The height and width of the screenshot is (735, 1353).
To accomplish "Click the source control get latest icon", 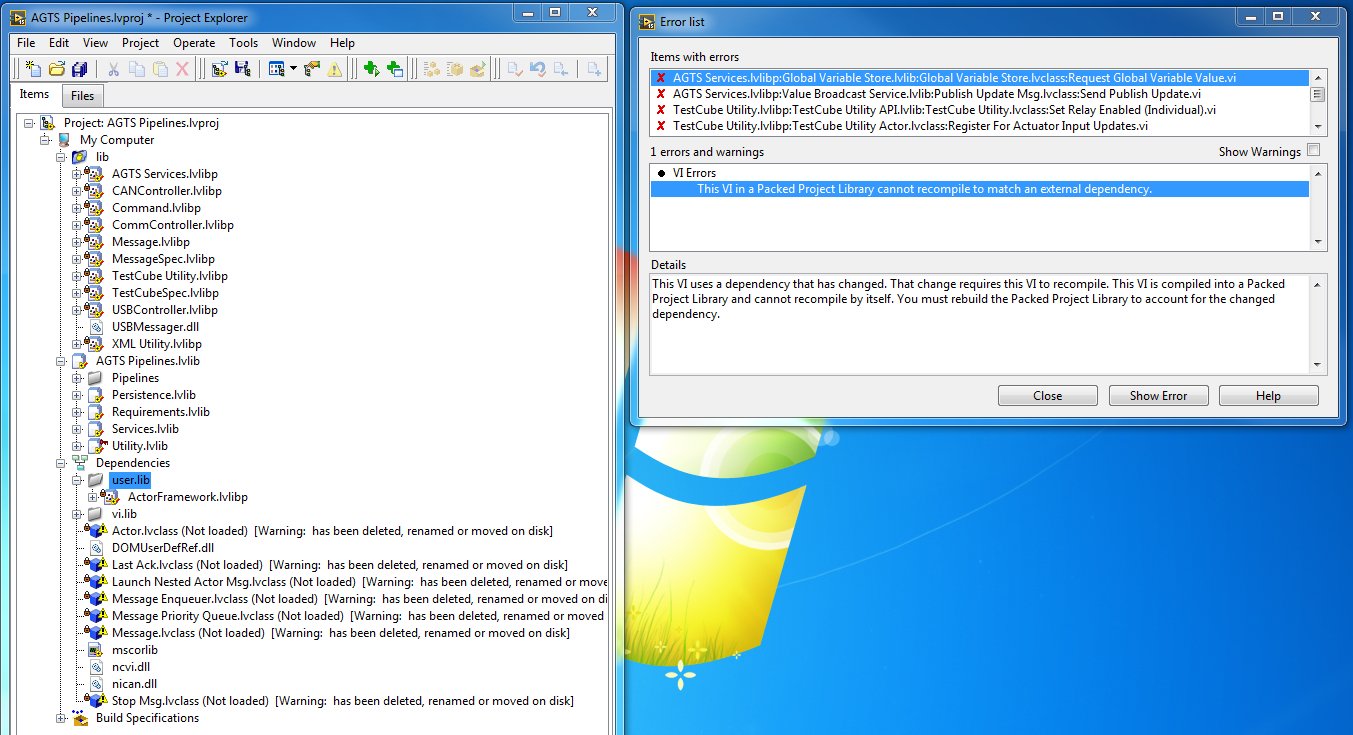I will [x=560, y=69].
